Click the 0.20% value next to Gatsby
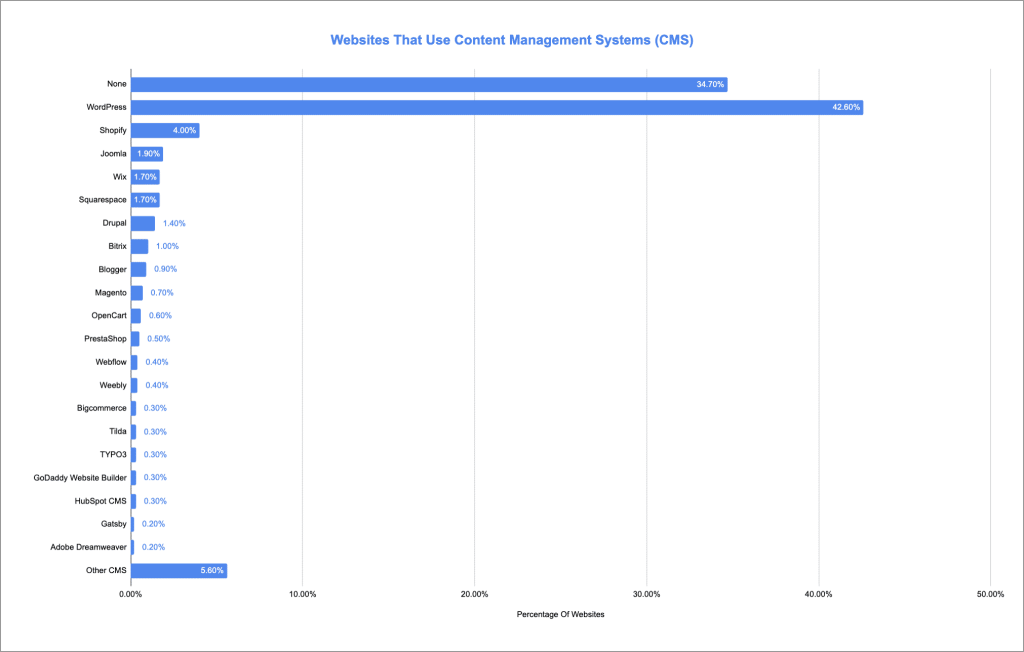Screen dimensions: 1024x652 tap(153, 524)
